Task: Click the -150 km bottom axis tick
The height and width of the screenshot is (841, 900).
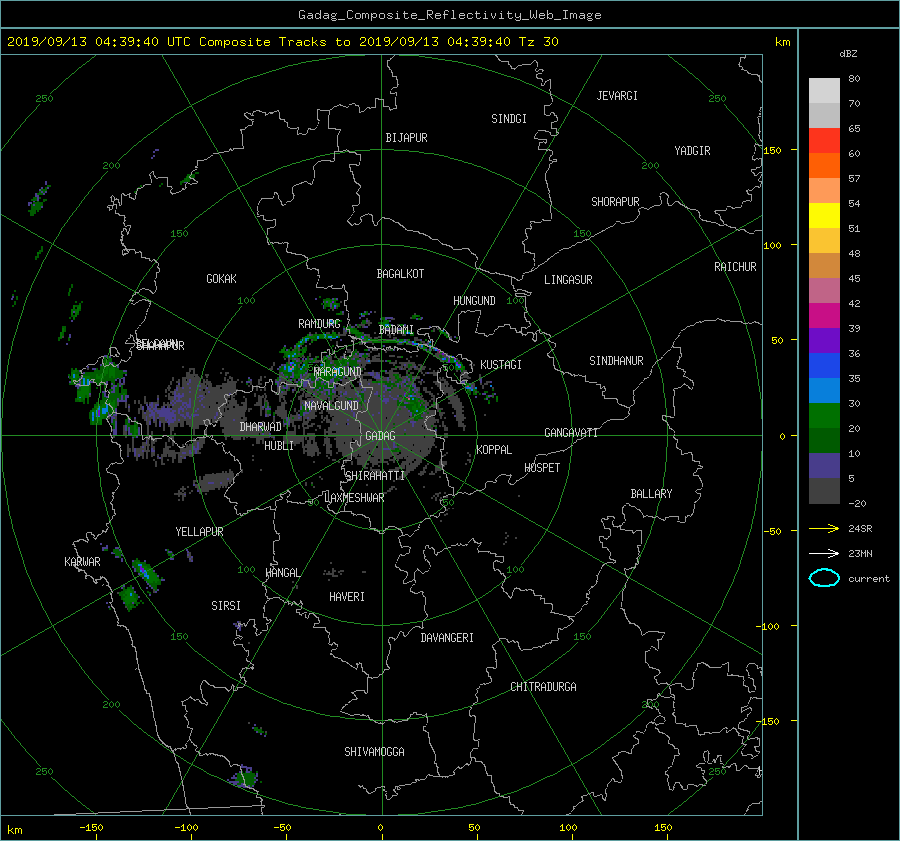Action: point(91,828)
